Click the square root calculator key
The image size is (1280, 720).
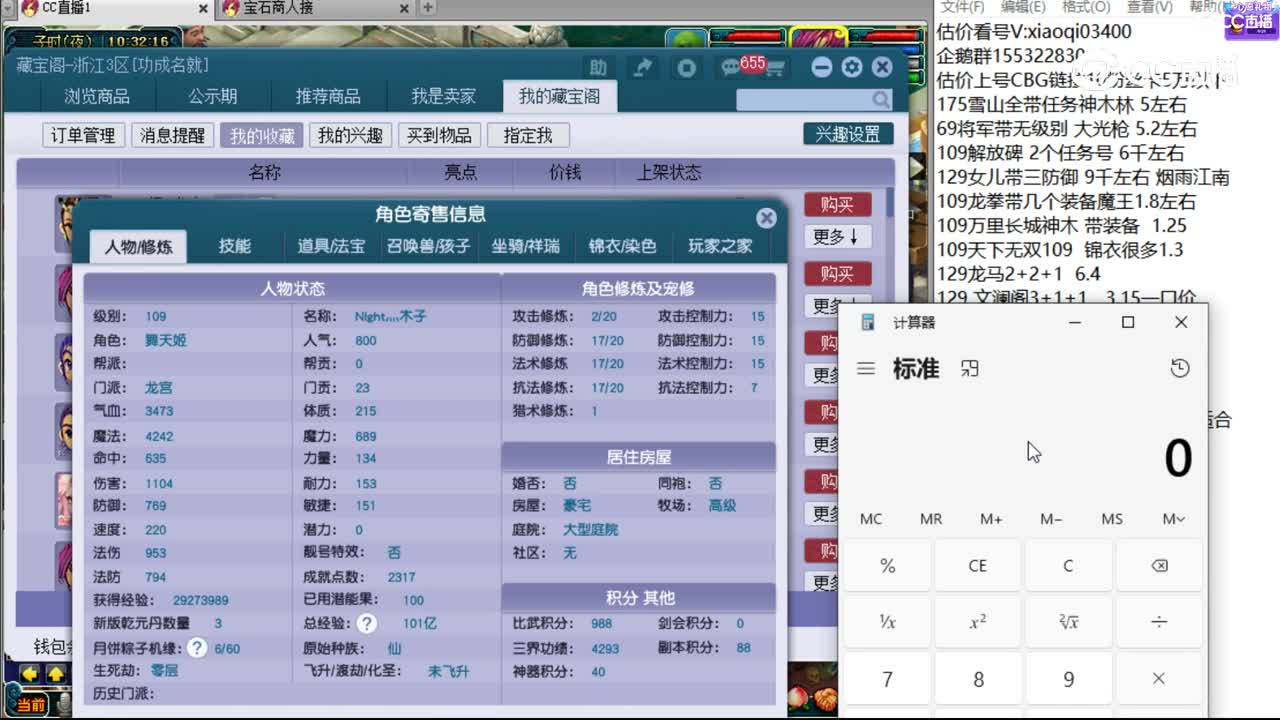pos(1068,622)
